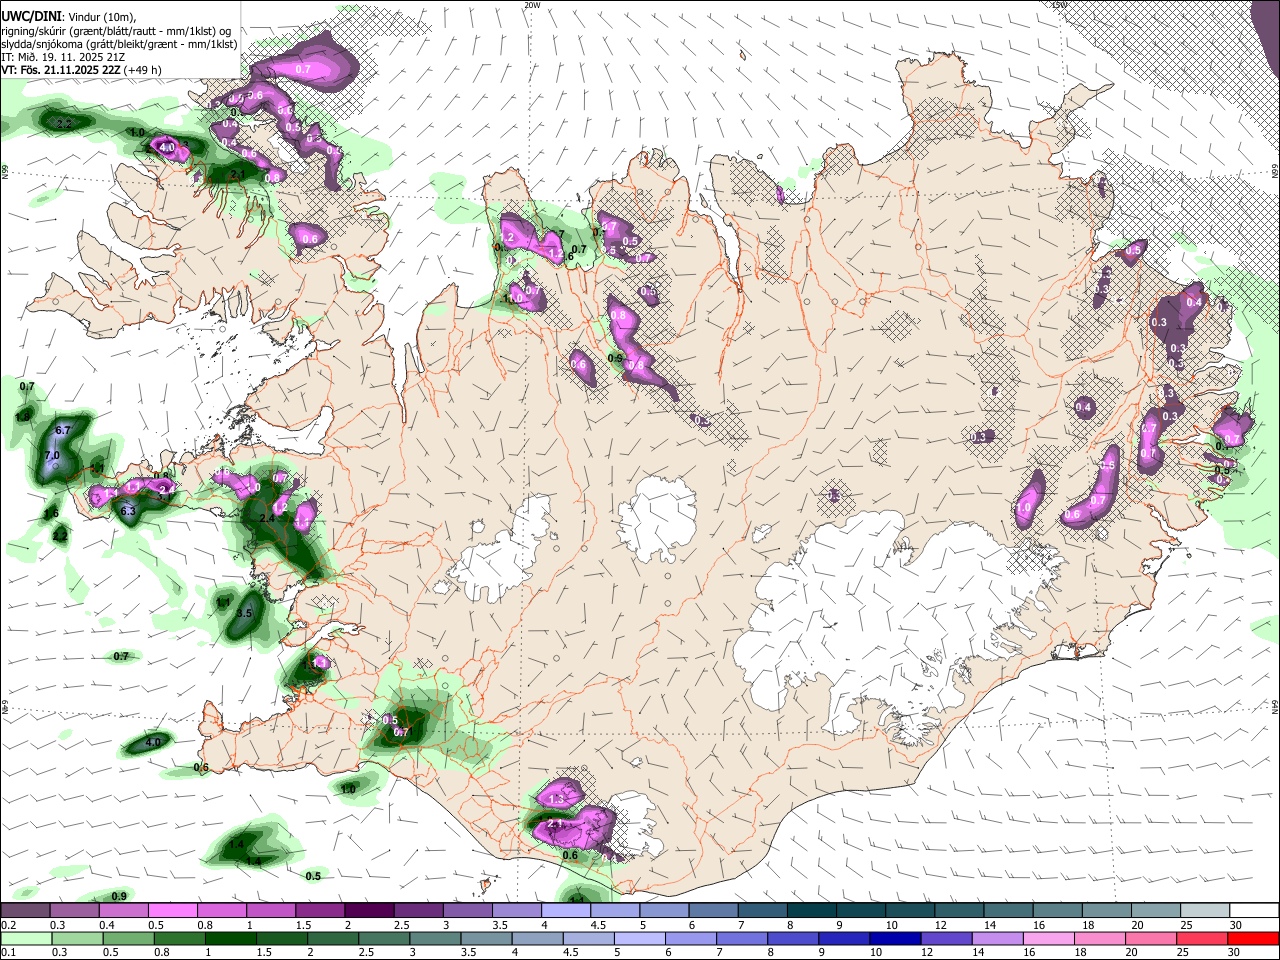
Task: Click the 'slydda/snjókoma' legend description line
Action: [x=119, y=44]
